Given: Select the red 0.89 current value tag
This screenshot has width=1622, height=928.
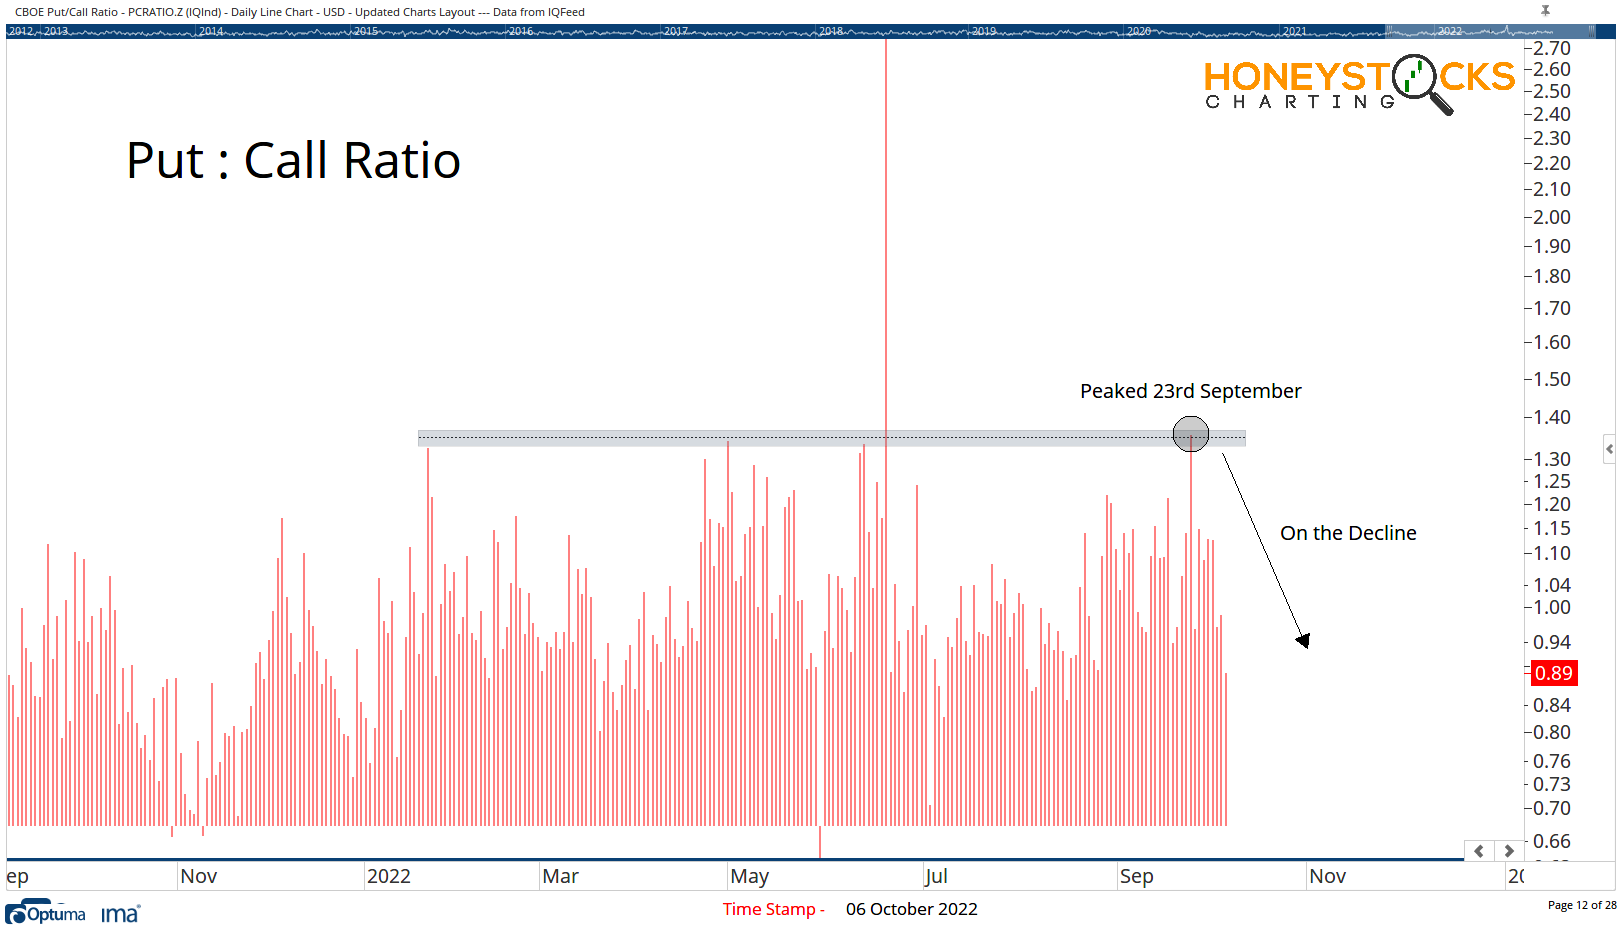Looking at the screenshot, I should 1554,673.
